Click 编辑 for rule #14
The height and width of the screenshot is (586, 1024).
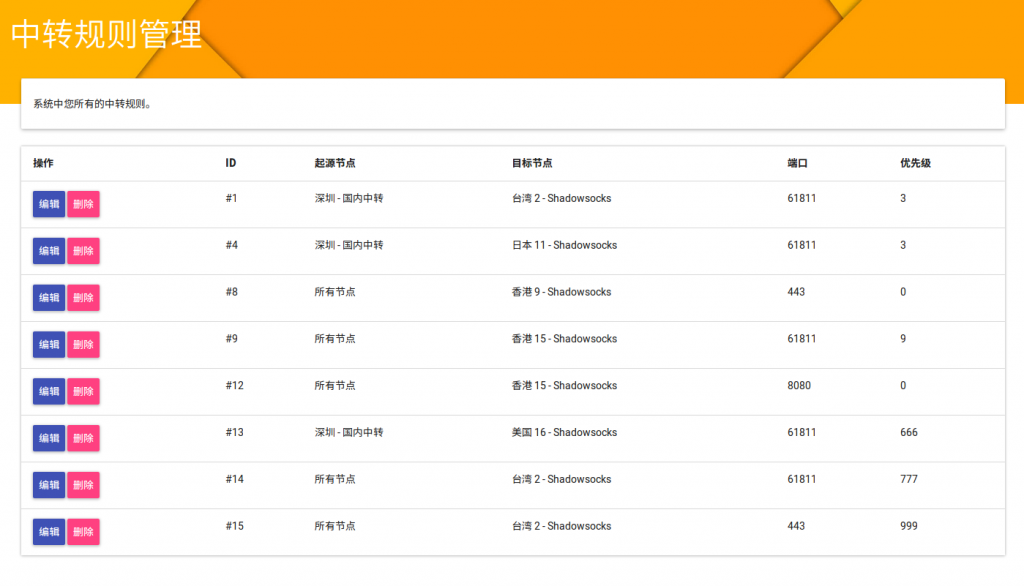point(48,485)
